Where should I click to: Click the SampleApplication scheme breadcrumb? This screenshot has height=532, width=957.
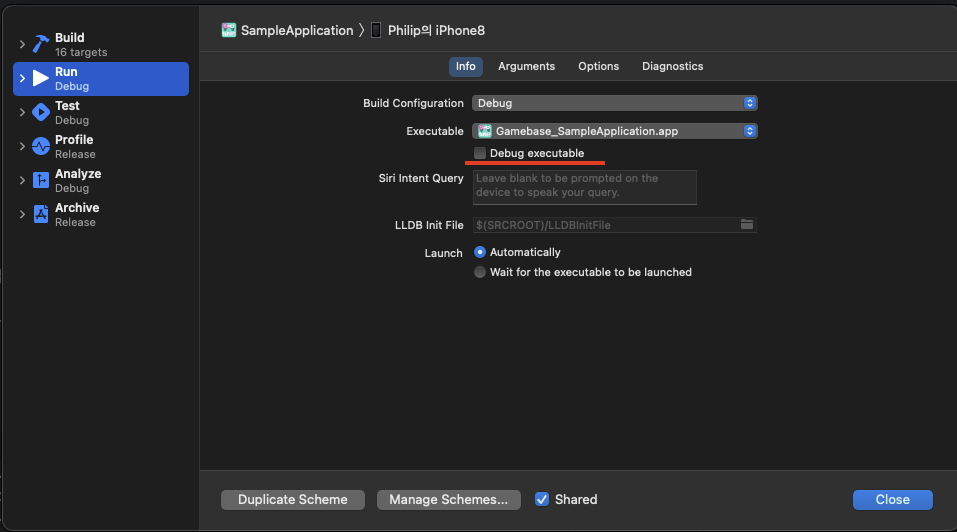click(x=287, y=31)
